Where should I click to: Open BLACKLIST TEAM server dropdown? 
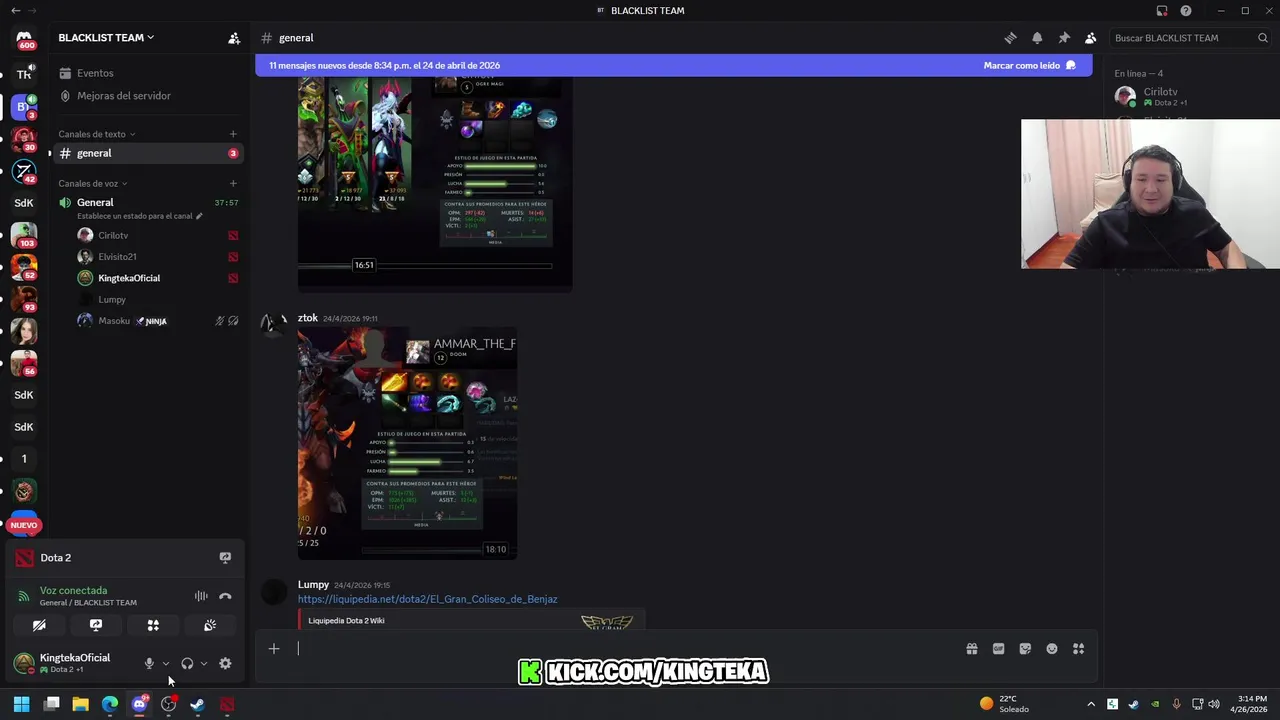(106, 38)
